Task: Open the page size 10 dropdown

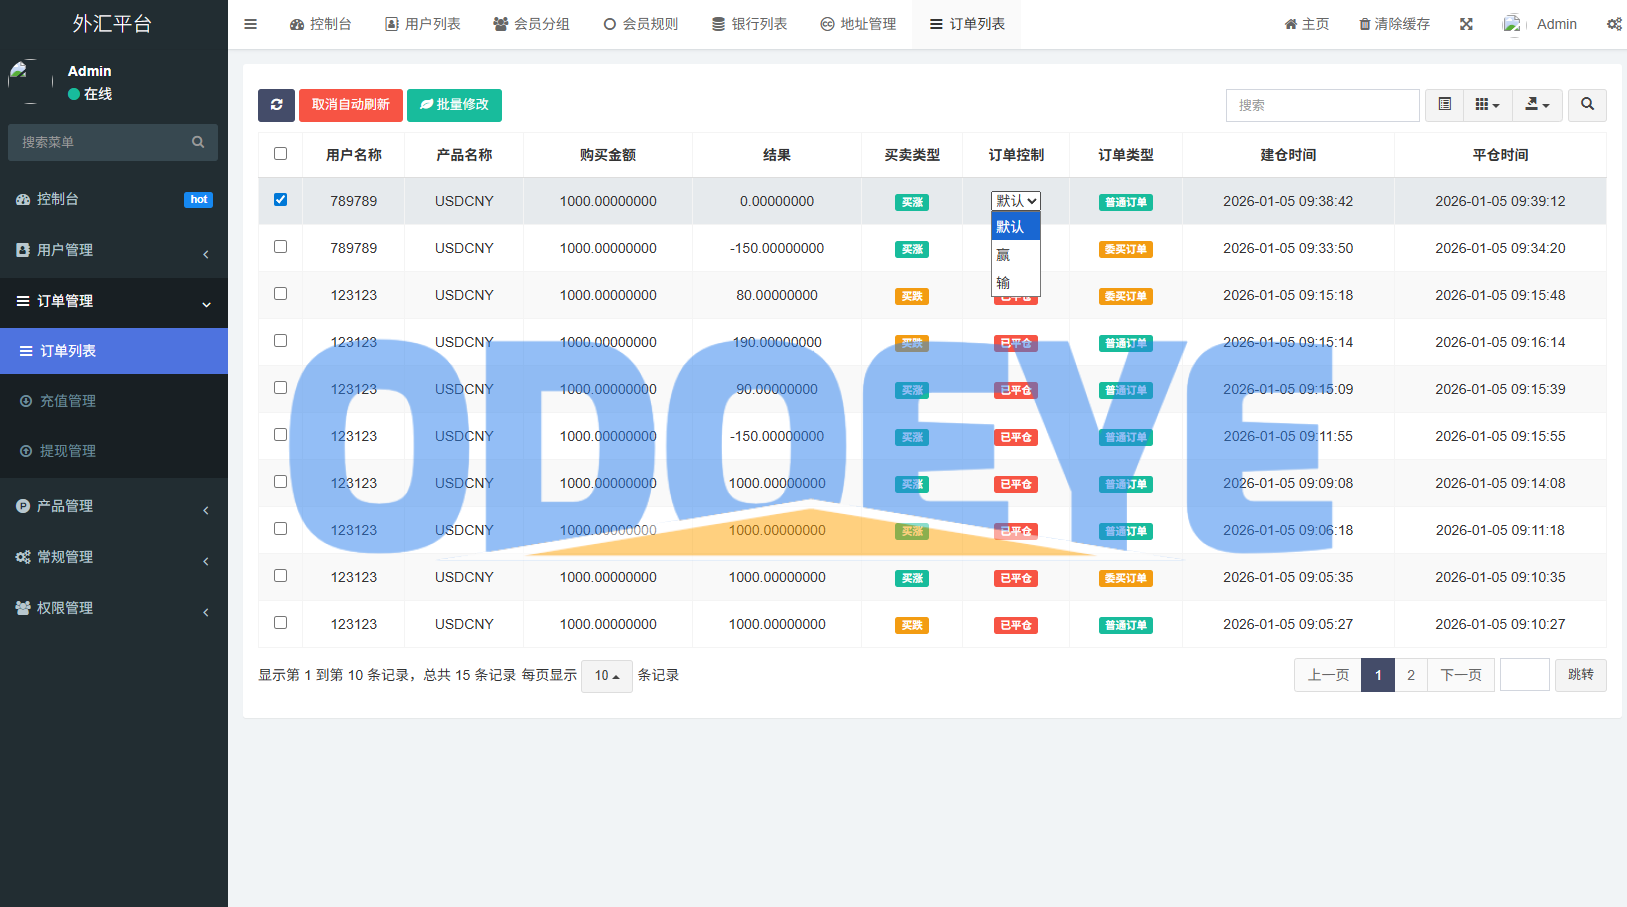Action: [x=606, y=676]
